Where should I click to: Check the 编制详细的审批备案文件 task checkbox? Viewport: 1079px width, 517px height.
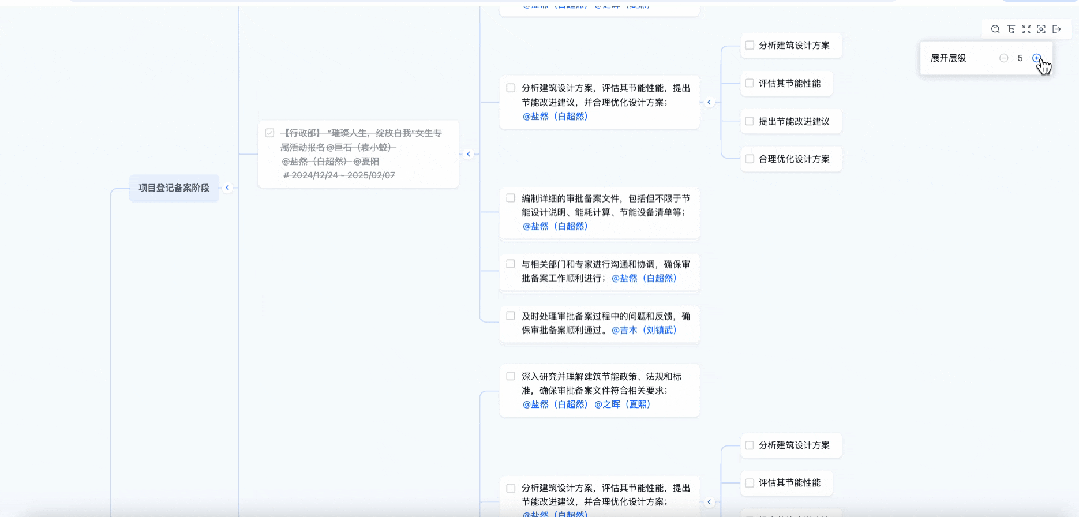pos(511,198)
